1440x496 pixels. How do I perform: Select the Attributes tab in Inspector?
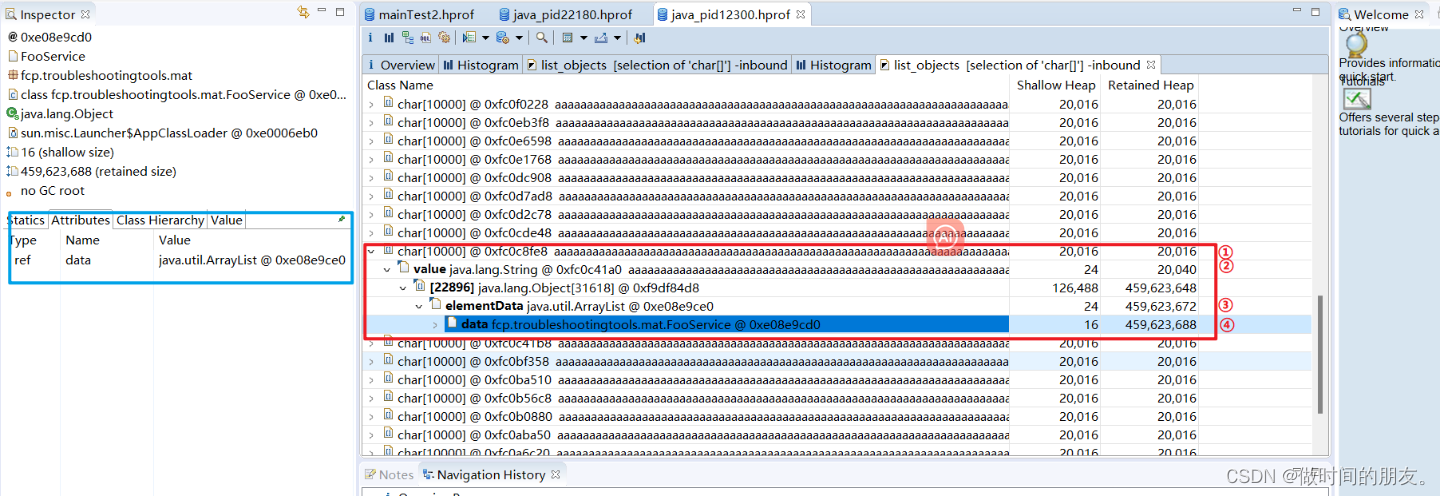(x=80, y=220)
